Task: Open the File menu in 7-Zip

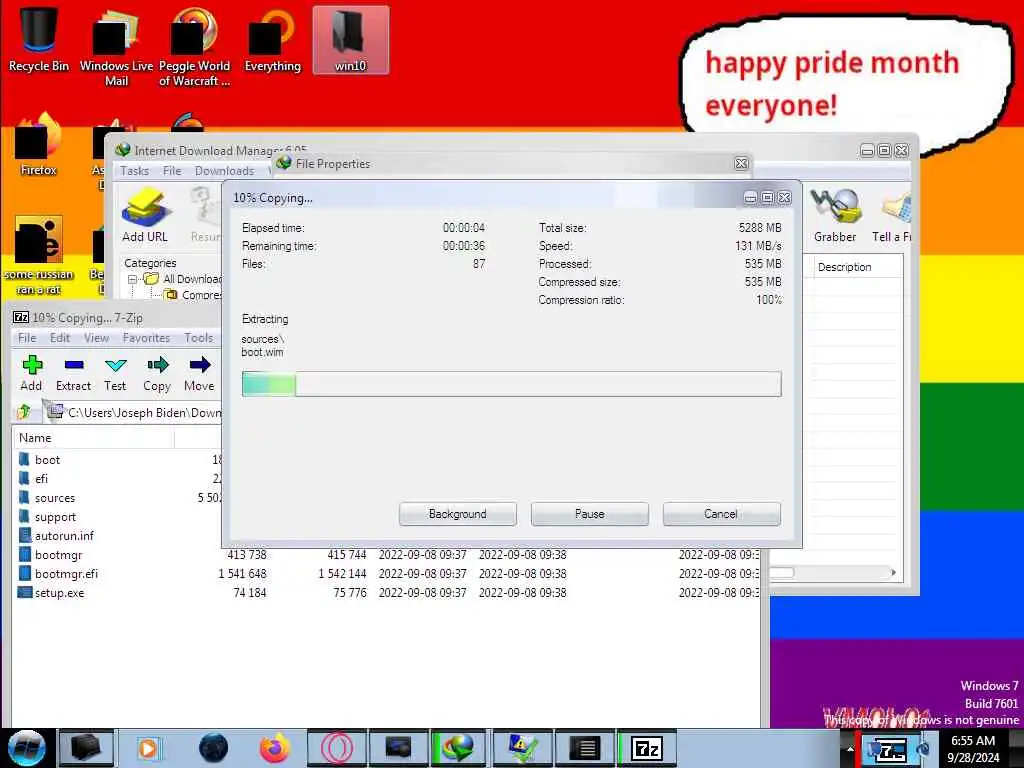Action: [27, 338]
